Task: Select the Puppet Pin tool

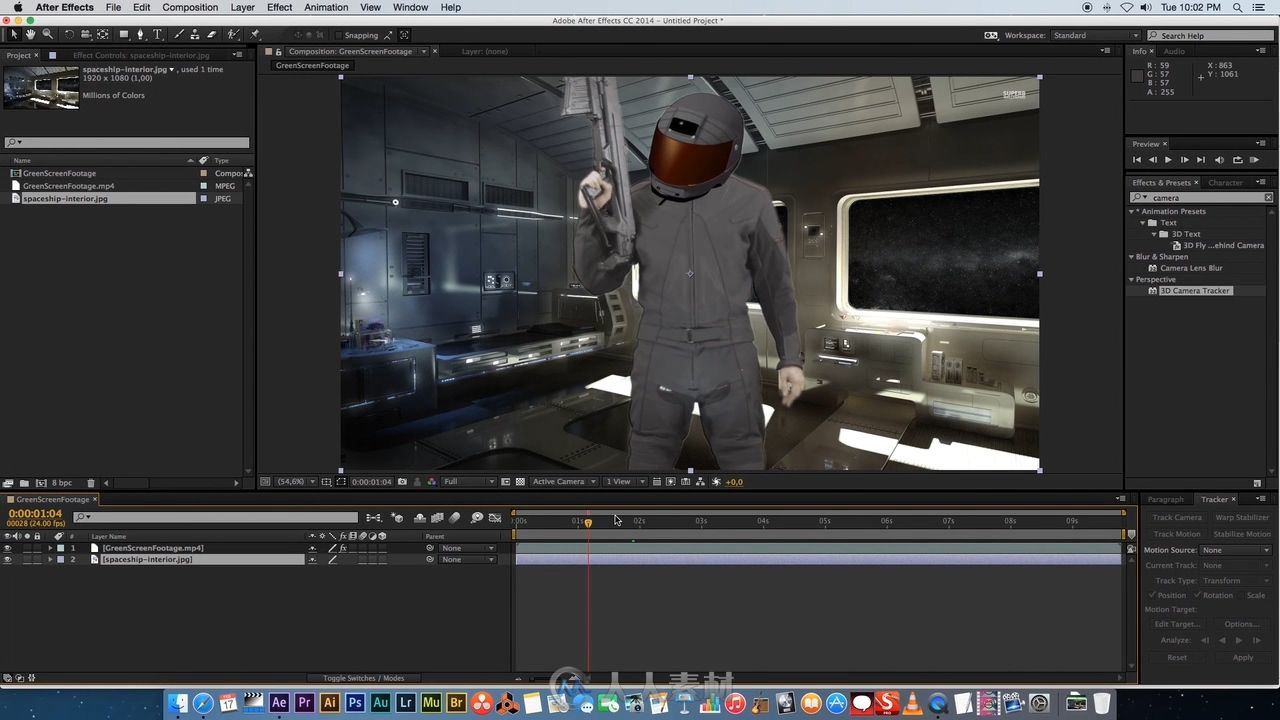Action: [x=255, y=34]
